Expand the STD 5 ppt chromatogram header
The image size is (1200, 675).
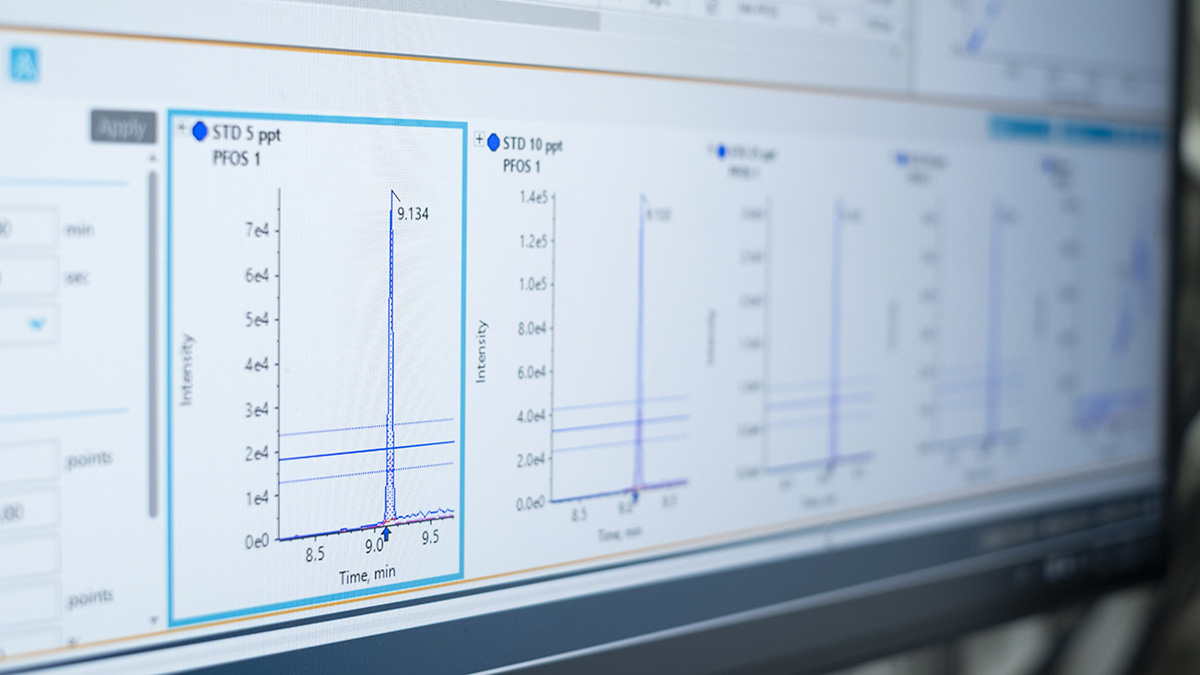click(x=181, y=129)
